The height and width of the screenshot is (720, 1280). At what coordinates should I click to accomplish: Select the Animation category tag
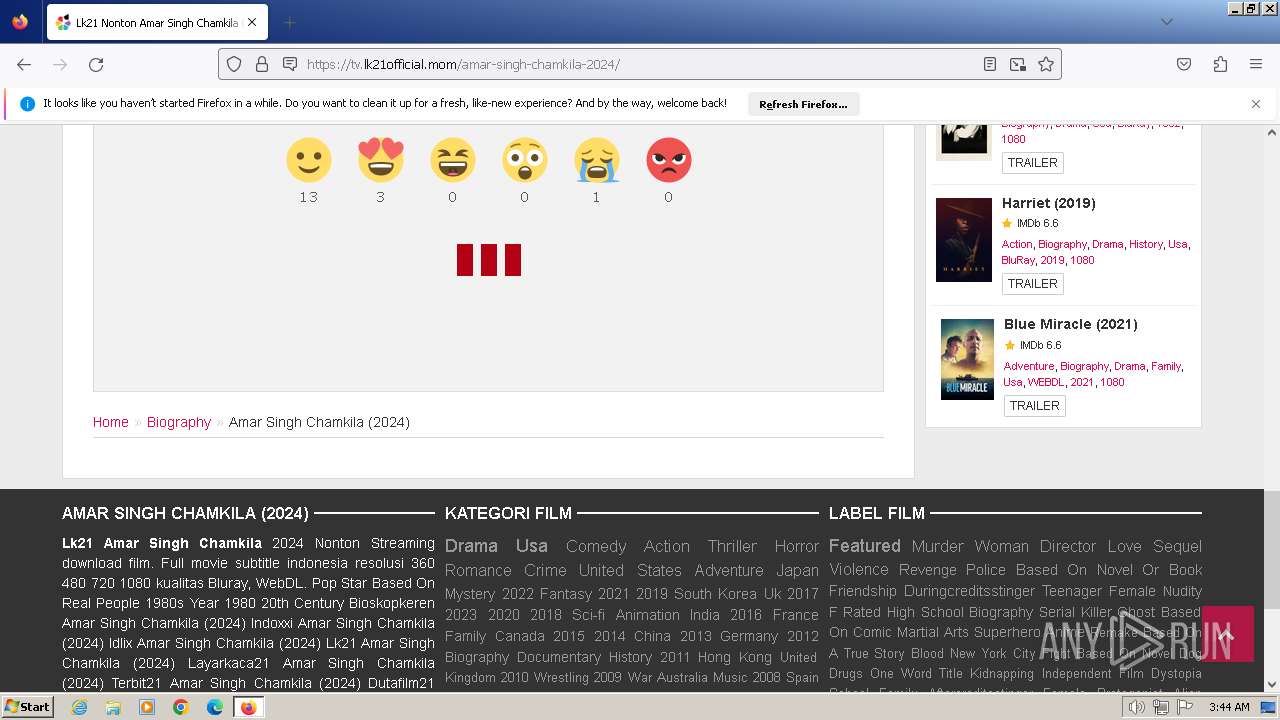point(647,615)
